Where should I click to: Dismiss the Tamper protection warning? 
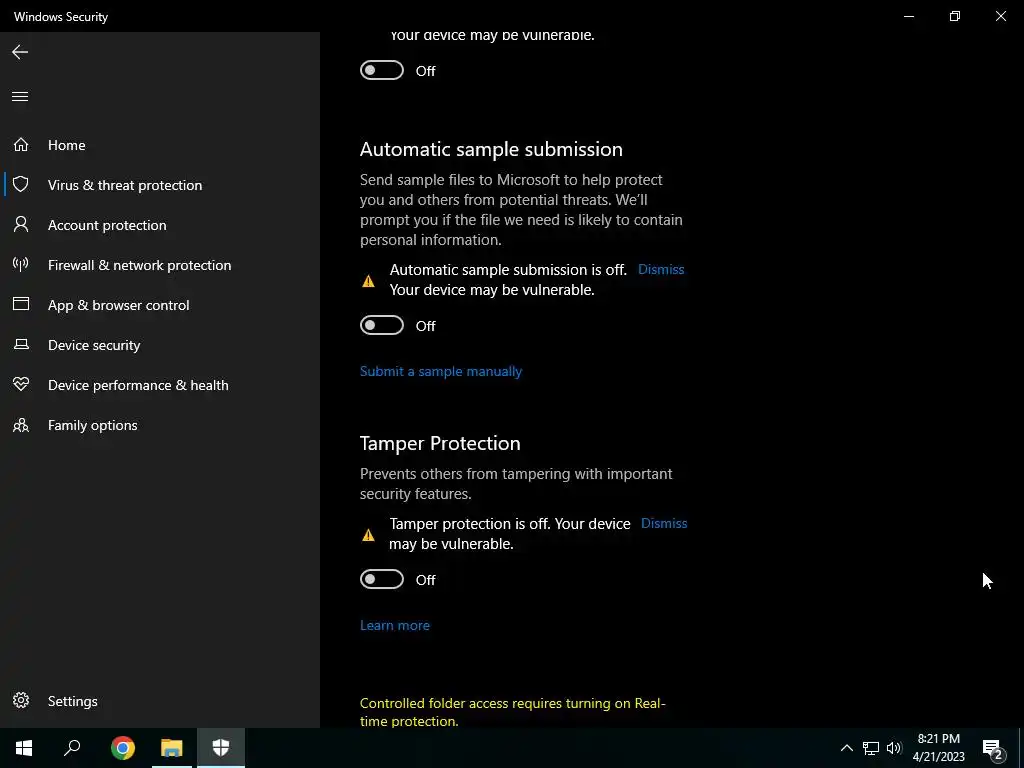664,523
